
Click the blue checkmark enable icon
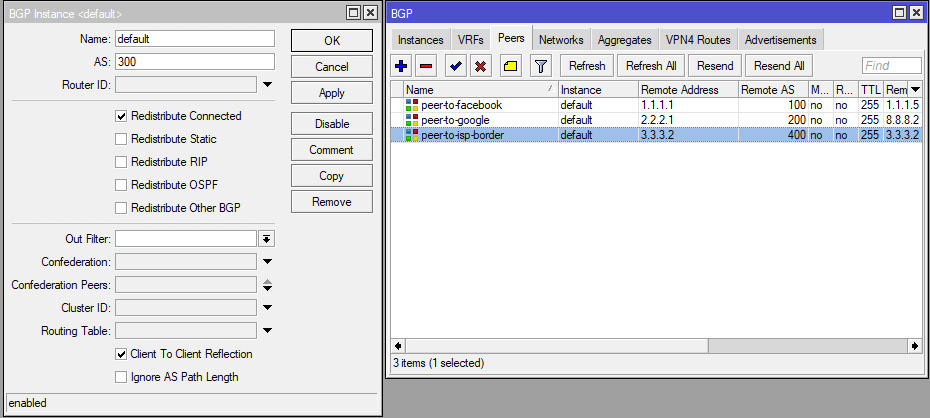pyautogui.click(x=455, y=66)
